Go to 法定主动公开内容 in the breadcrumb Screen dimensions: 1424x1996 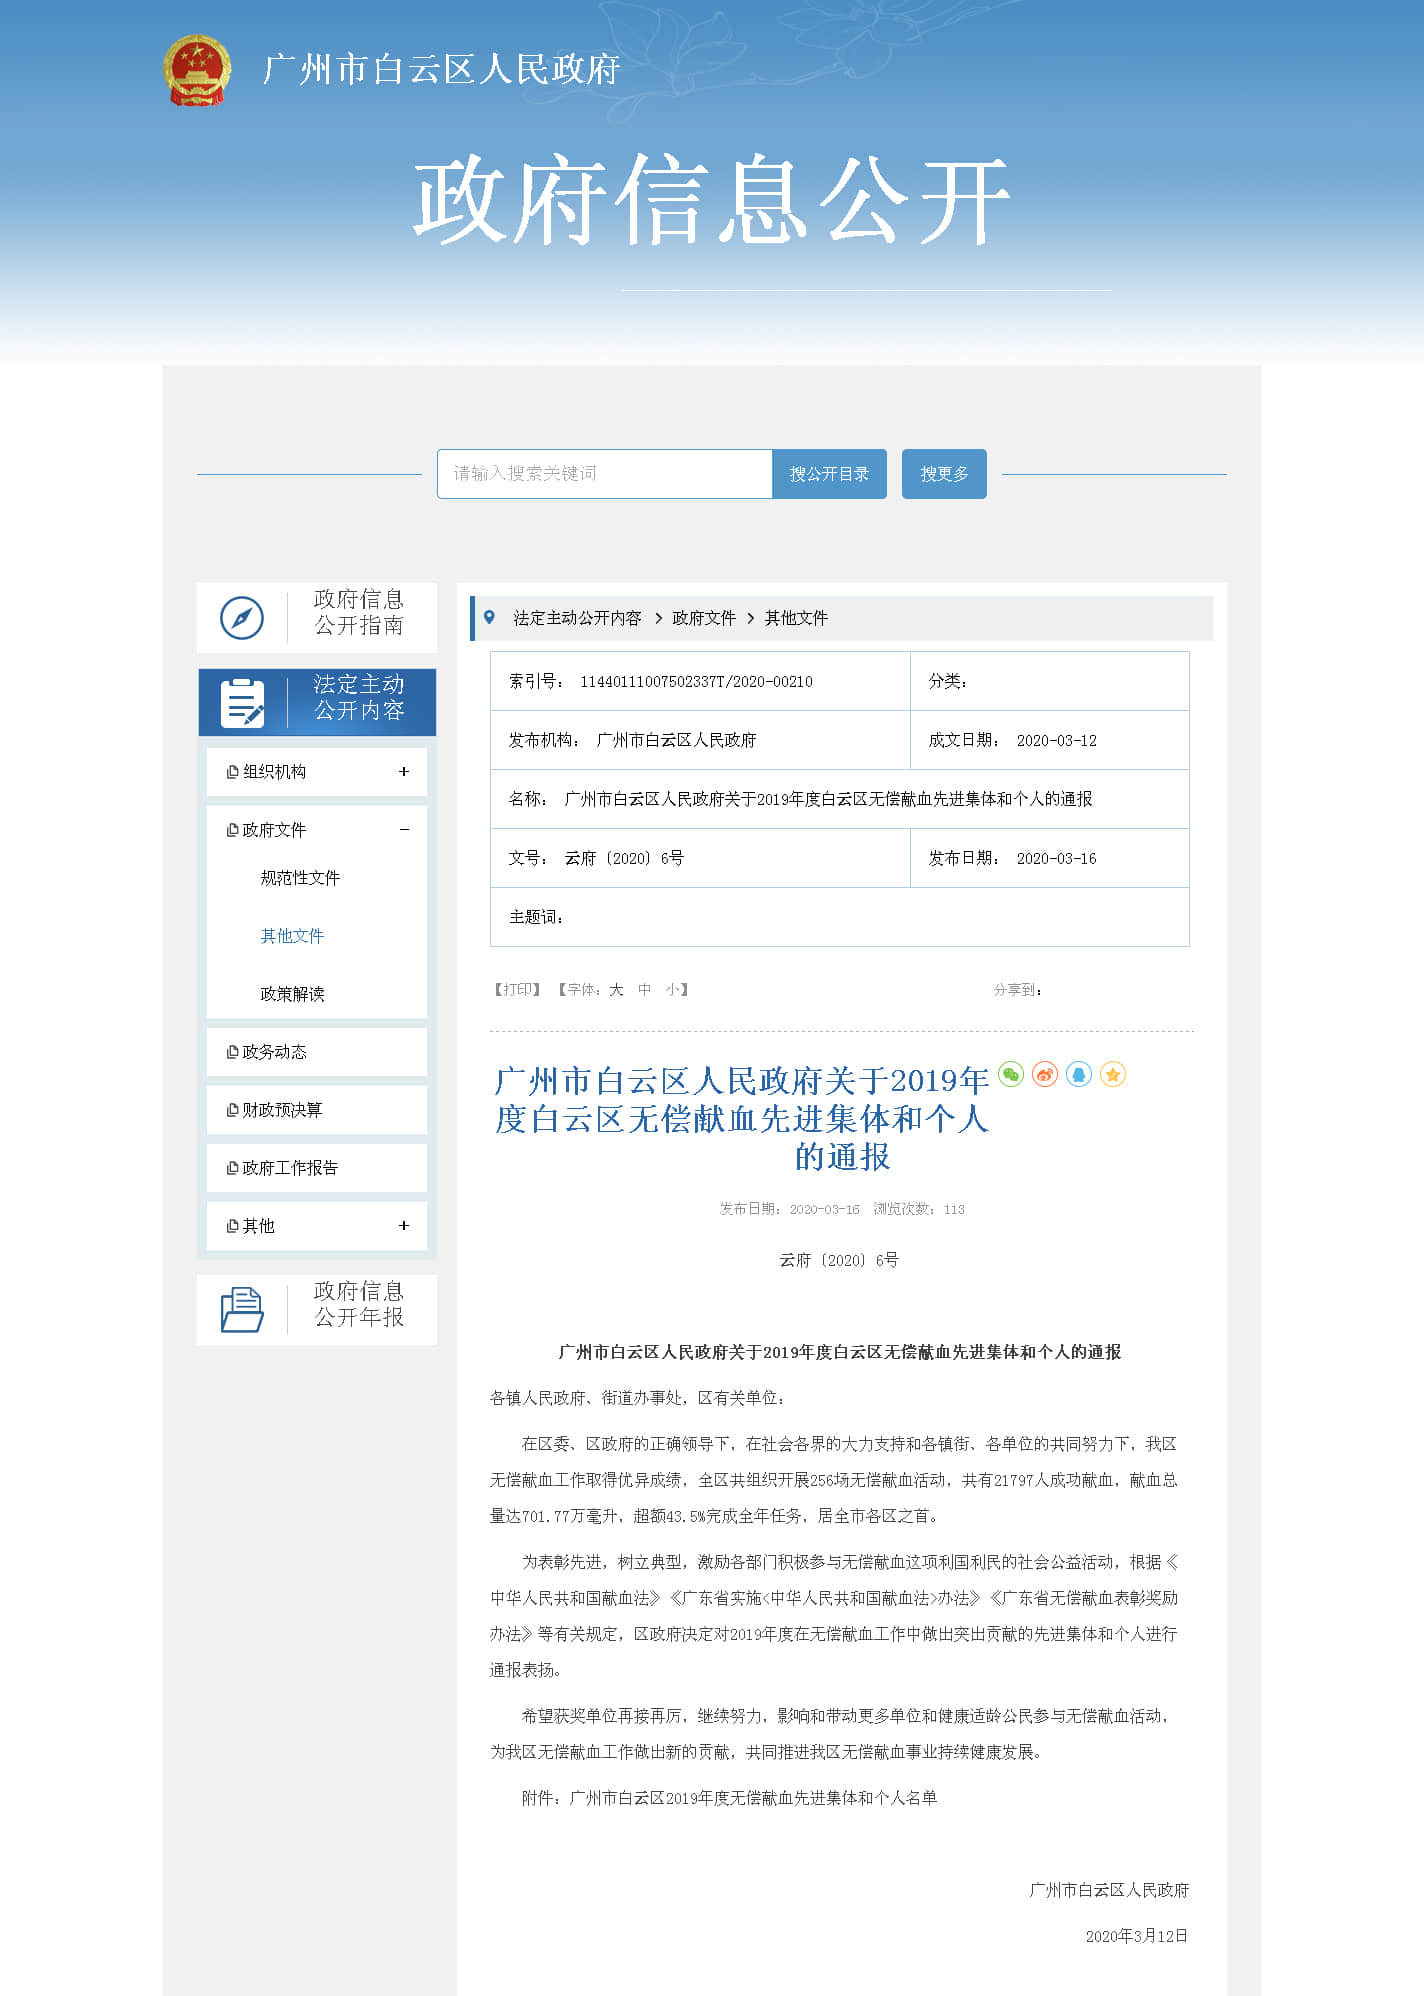pos(577,618)
